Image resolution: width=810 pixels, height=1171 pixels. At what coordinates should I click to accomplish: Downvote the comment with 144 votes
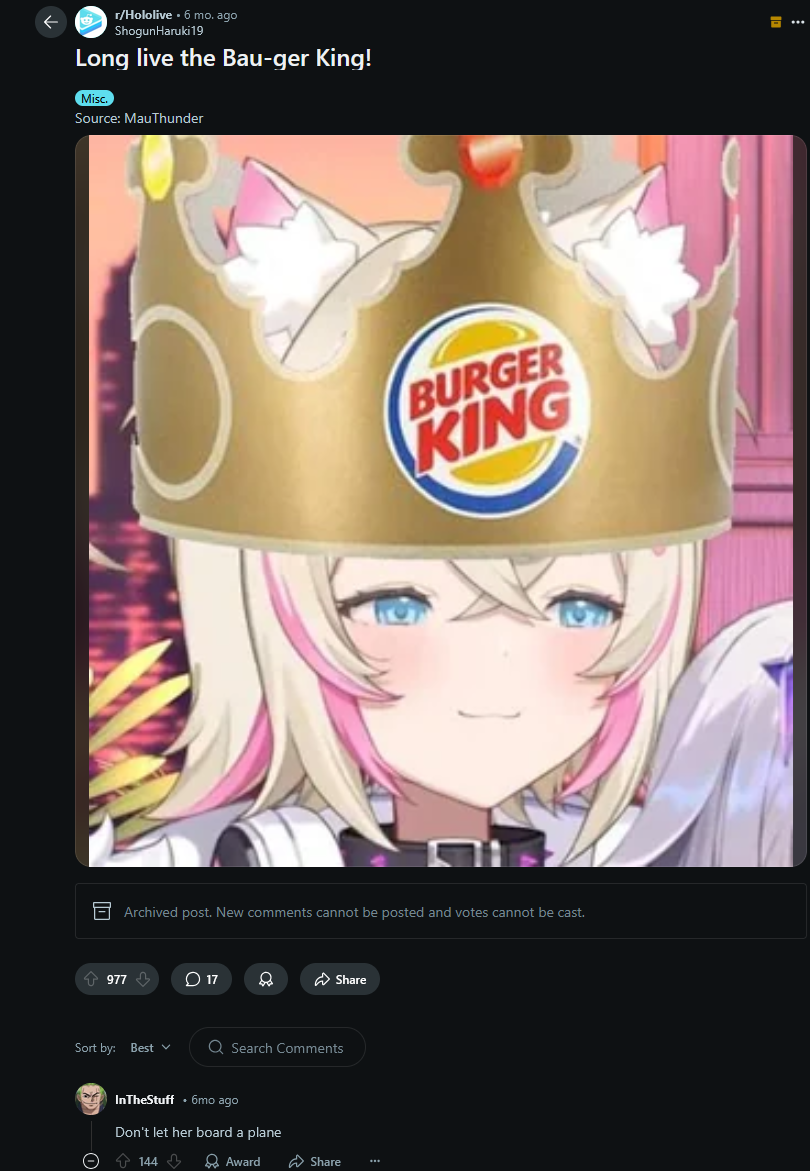point(174,1161)
